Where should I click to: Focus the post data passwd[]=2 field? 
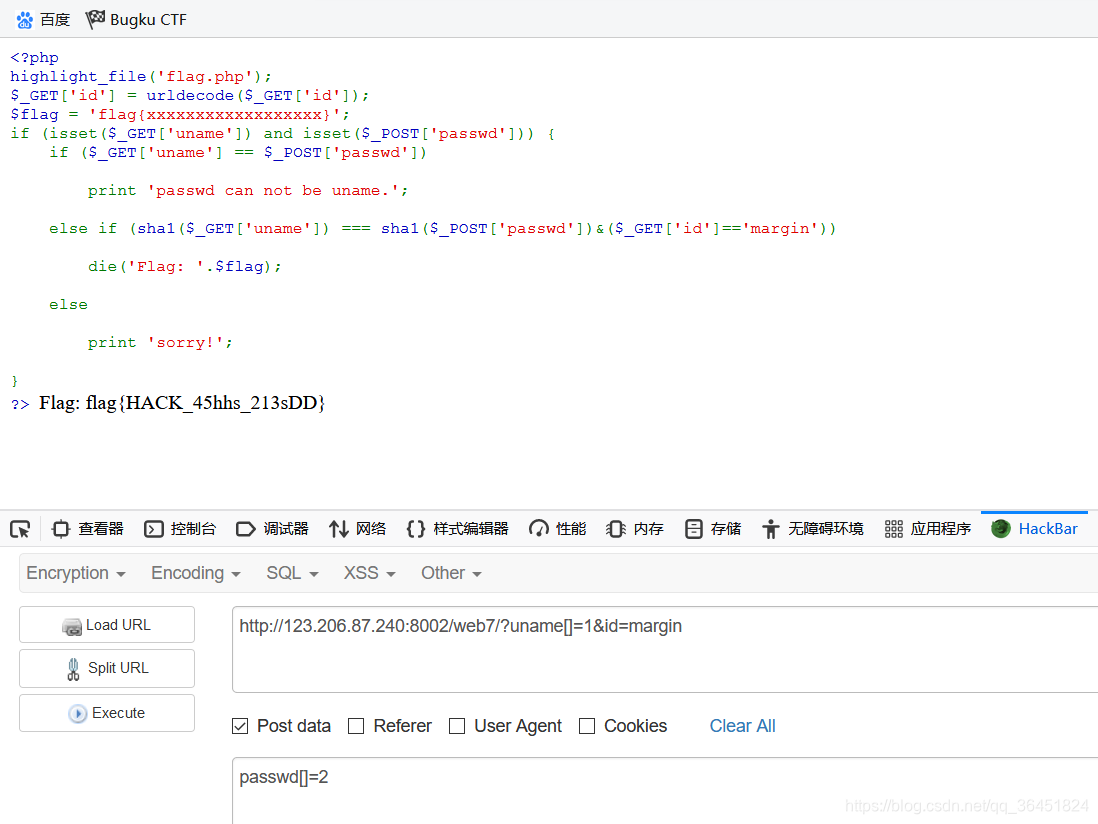(x=665, y=791)
